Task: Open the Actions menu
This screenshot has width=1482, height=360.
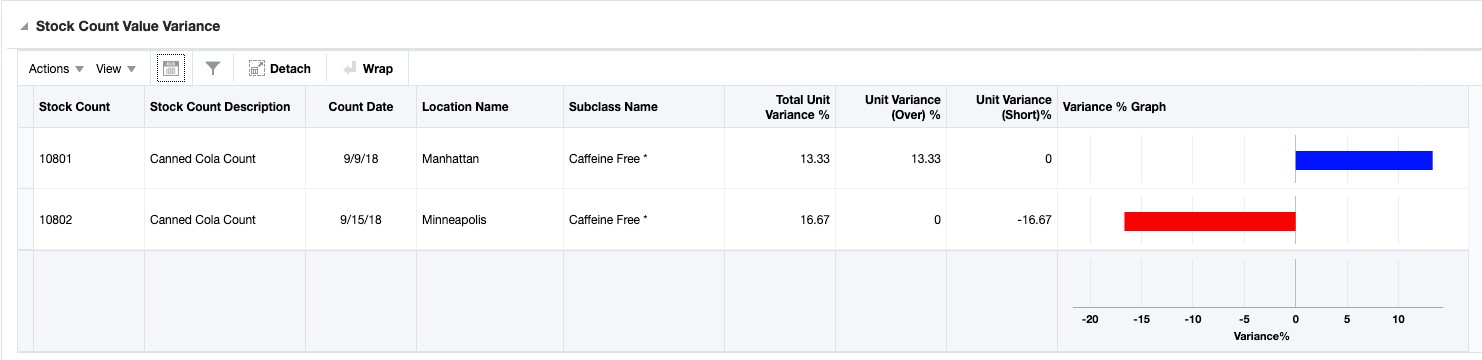Action: [56, 69]
